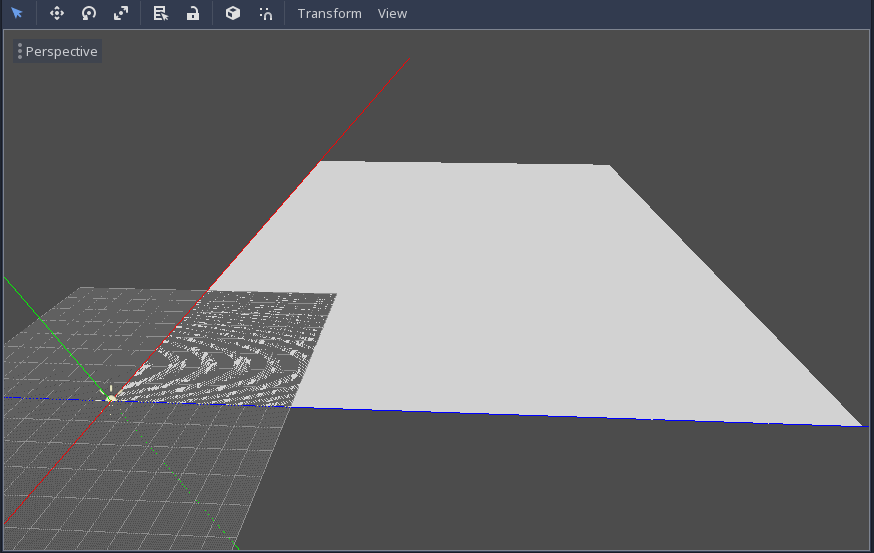The width and height of the screenshot is (874, 553).
Task: Switch to the Scale Mode tool
Action: point(121,14)
